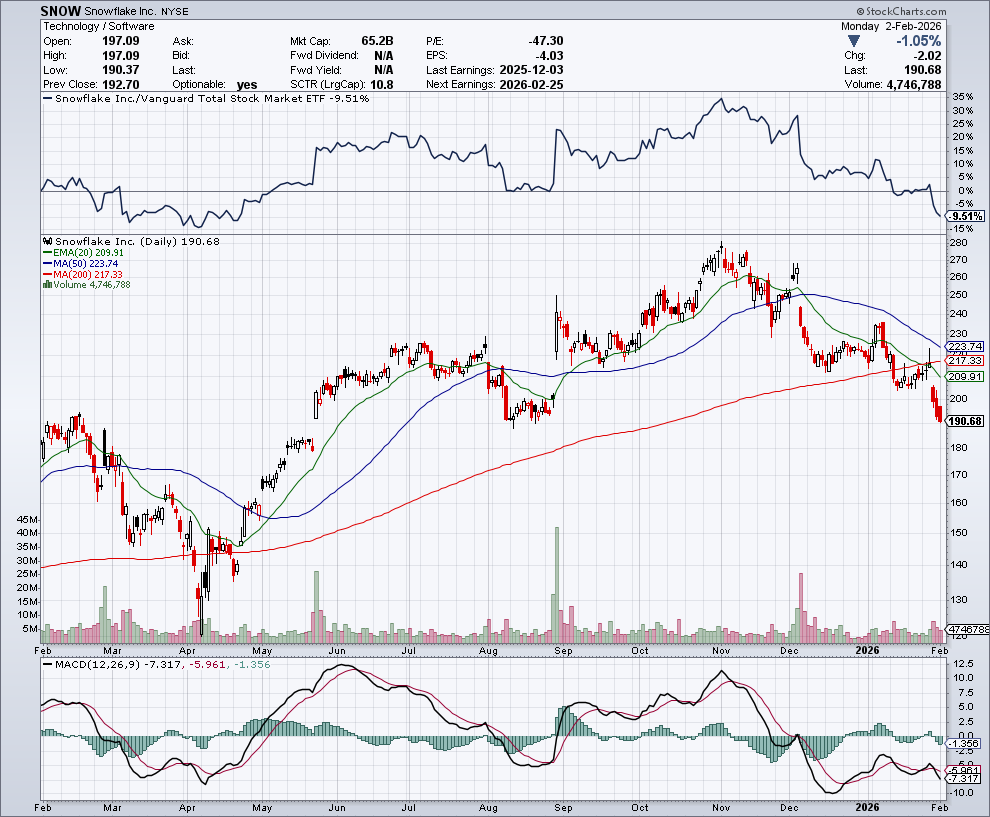Click the Sep label on the MACD time axis

563,808
